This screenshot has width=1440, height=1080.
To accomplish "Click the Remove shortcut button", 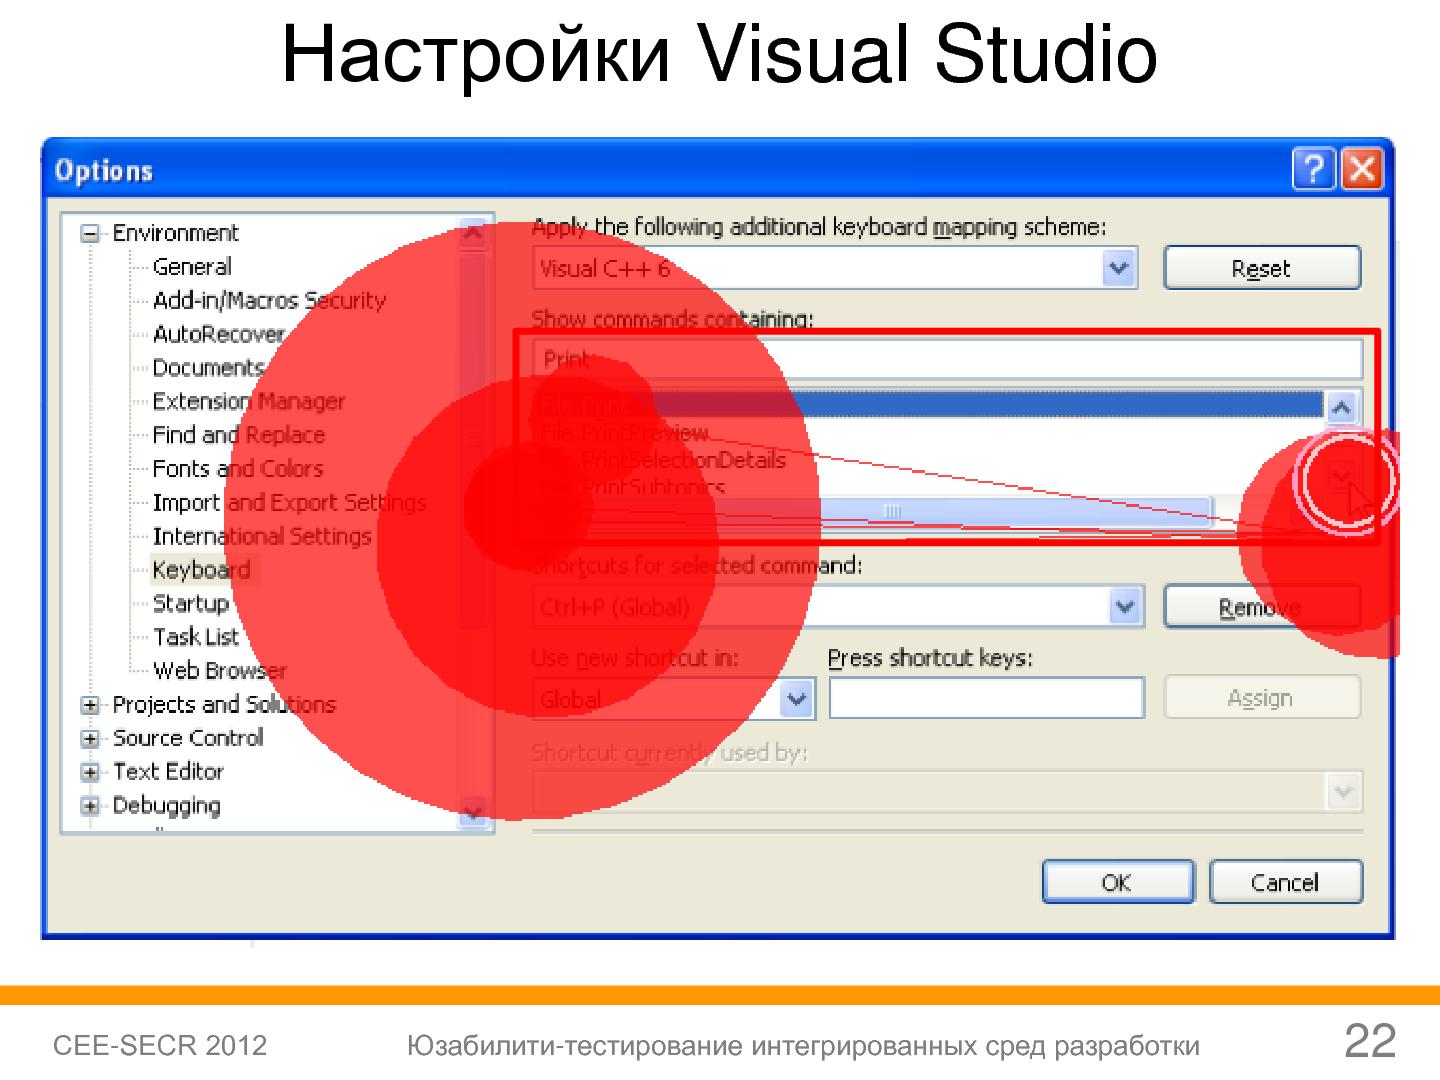I will point(1262,607).
